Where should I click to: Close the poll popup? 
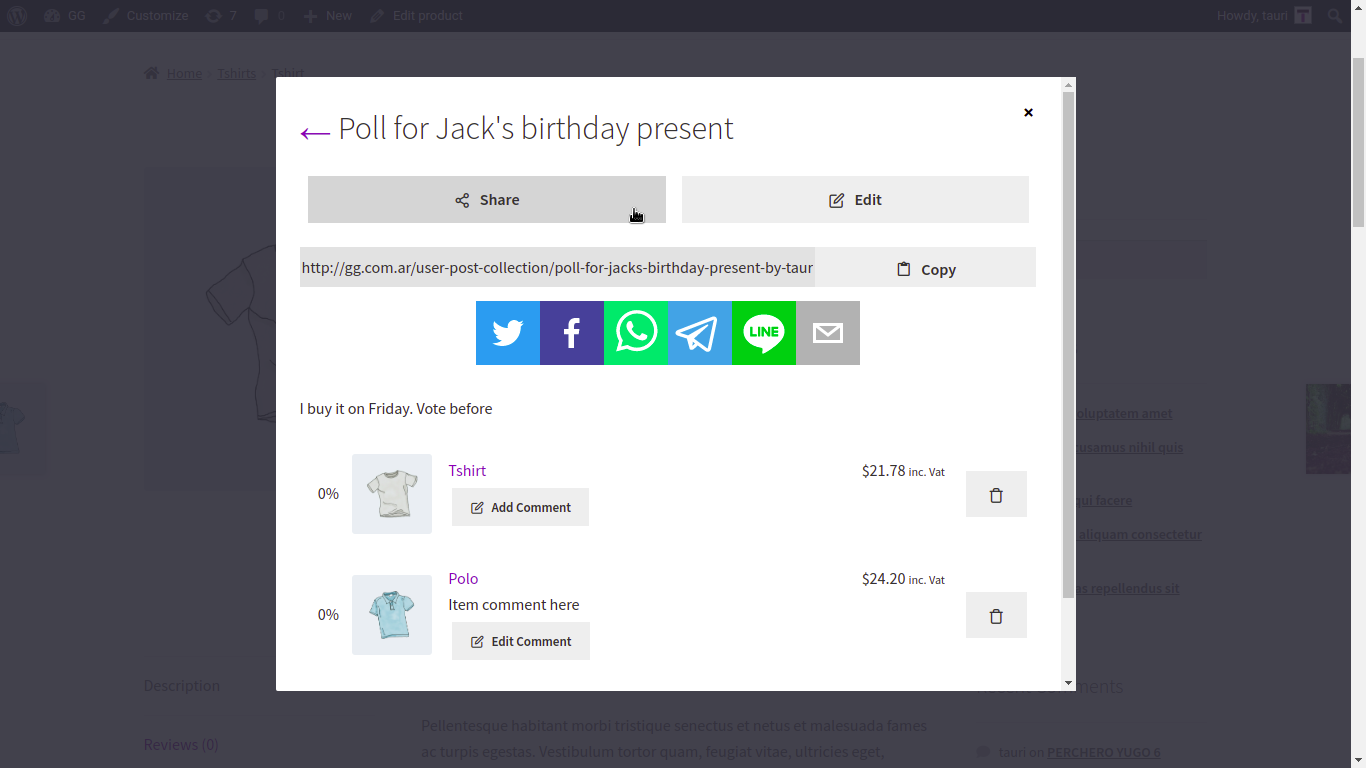(1028, 112)
